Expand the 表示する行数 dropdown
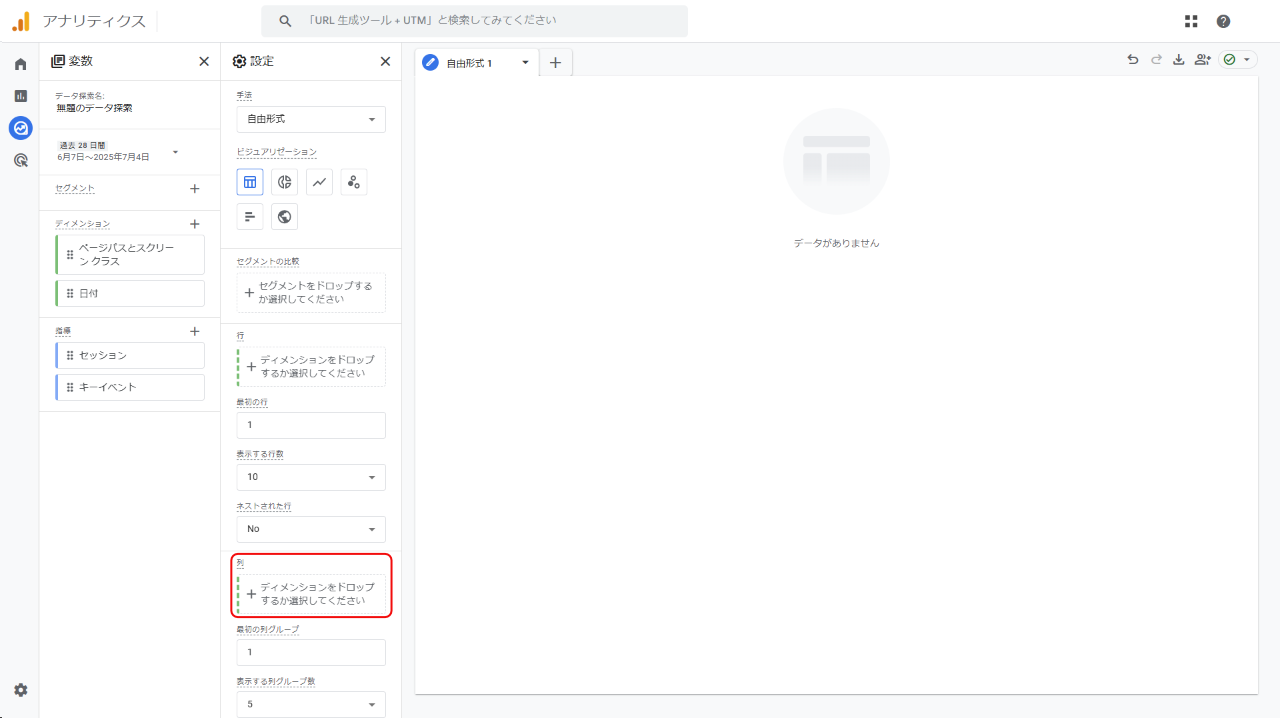Image resolution: width=1280 pixels, height=718 pixels. (x=311, y=477)
